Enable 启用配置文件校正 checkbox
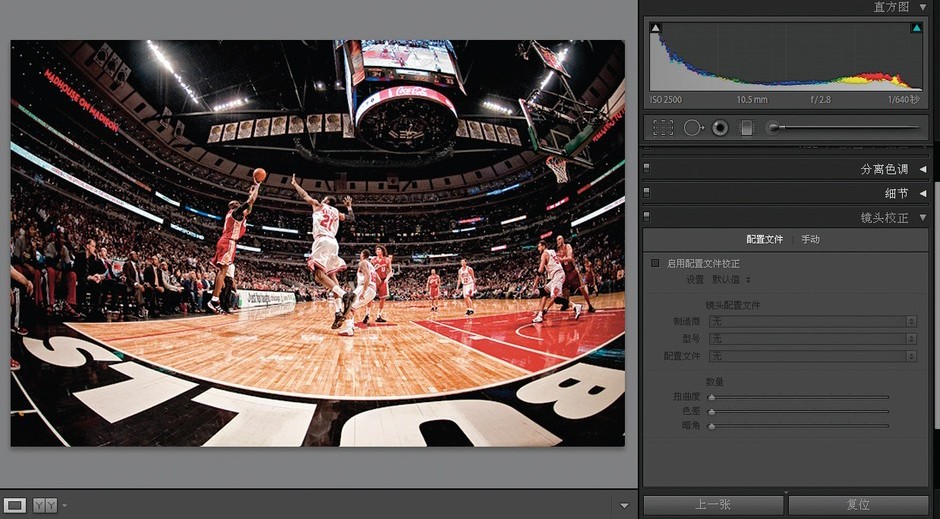940x519 pixels. pos(655,263)
